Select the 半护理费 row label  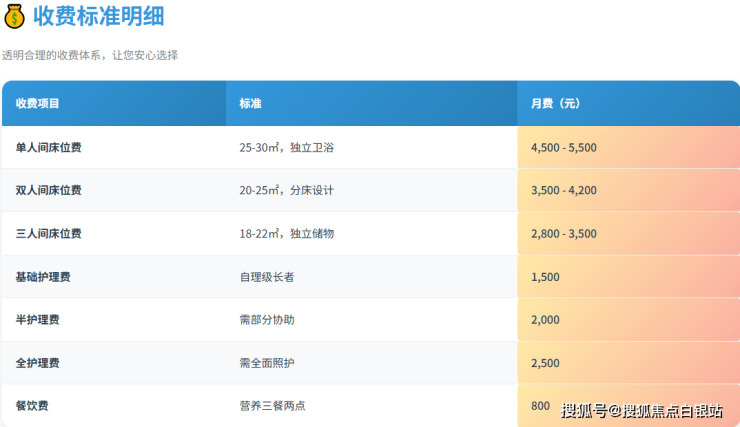tap(37, 320)
